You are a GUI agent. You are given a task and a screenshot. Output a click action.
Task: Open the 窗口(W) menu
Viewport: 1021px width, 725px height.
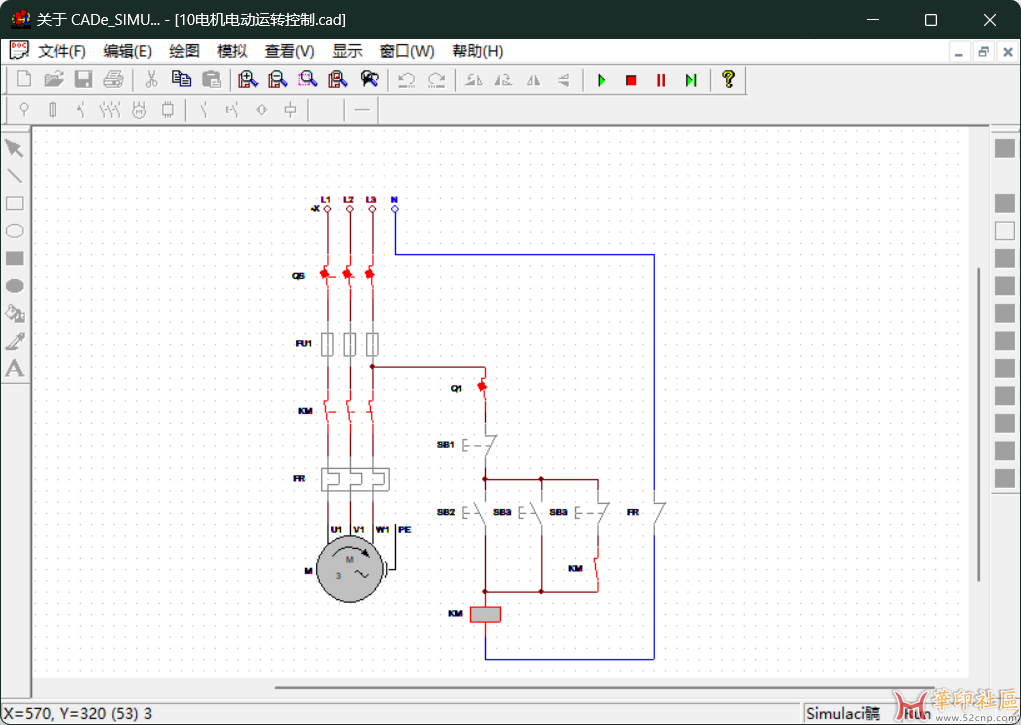pyautogui.click(x=407, y=51)
